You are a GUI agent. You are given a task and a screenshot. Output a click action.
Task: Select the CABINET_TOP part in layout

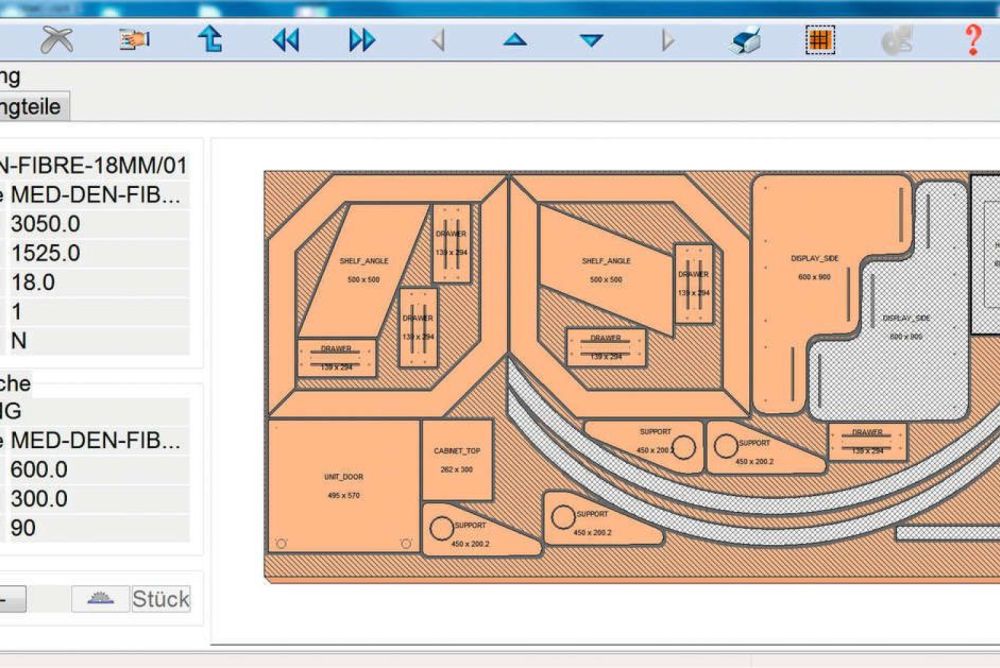pos(456,460)
